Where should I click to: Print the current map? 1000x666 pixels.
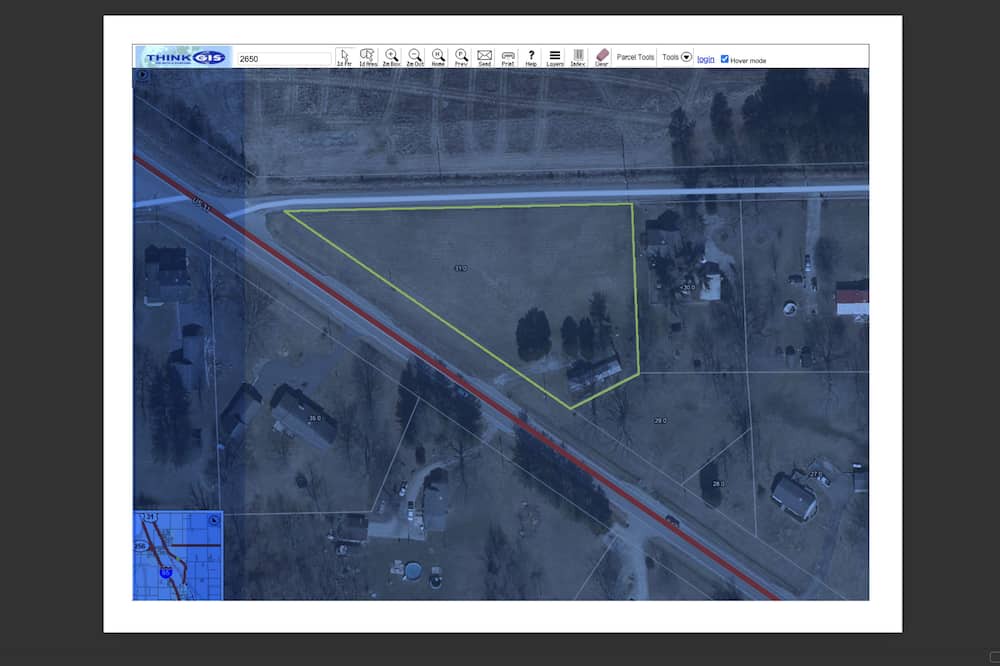point(508,56)
